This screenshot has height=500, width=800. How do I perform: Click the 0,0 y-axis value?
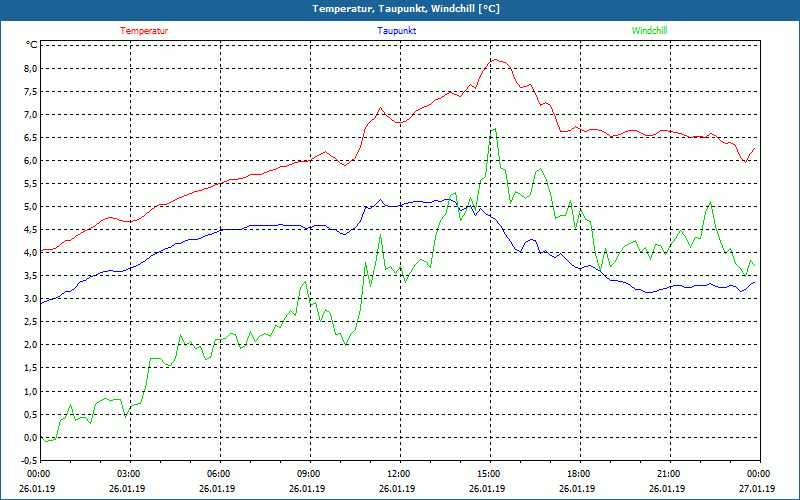click(x=32, y=437)
